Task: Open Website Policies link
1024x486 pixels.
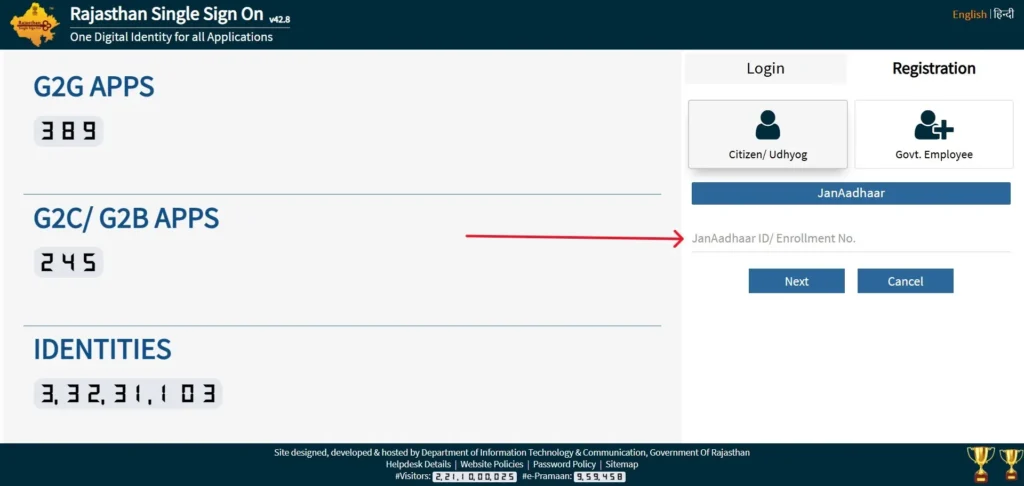Action: (x=492, y=464)
